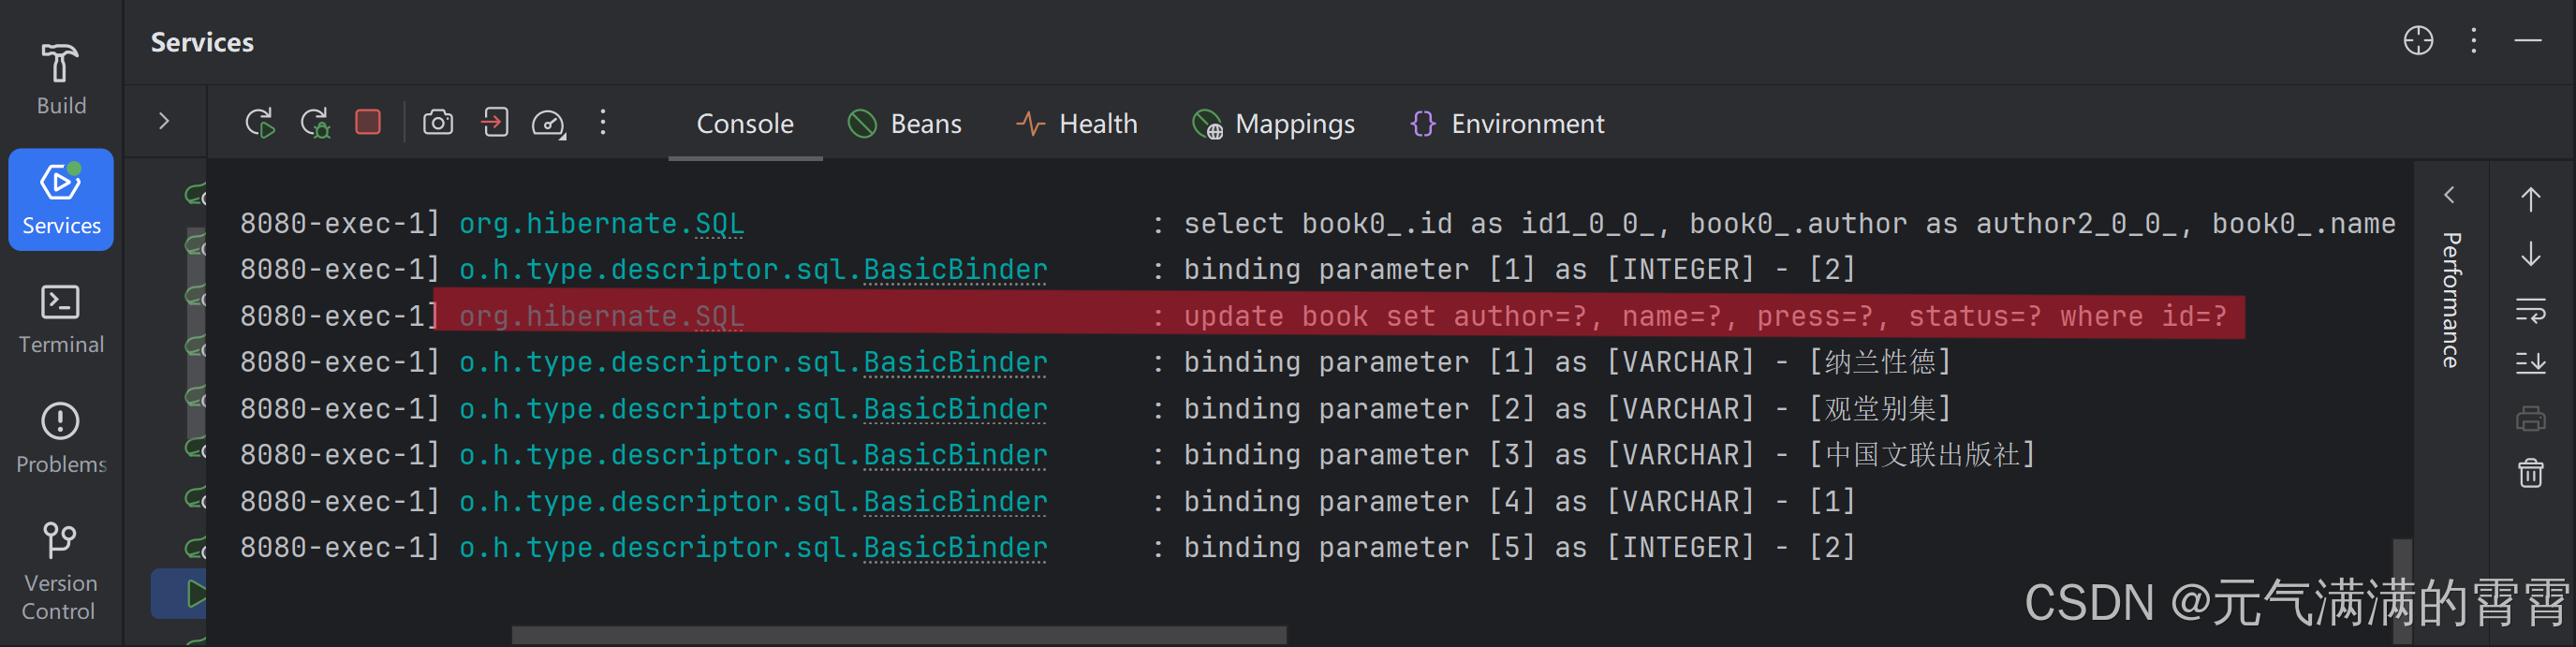Print the console output
The image size is (2576, 647).
2531,418
